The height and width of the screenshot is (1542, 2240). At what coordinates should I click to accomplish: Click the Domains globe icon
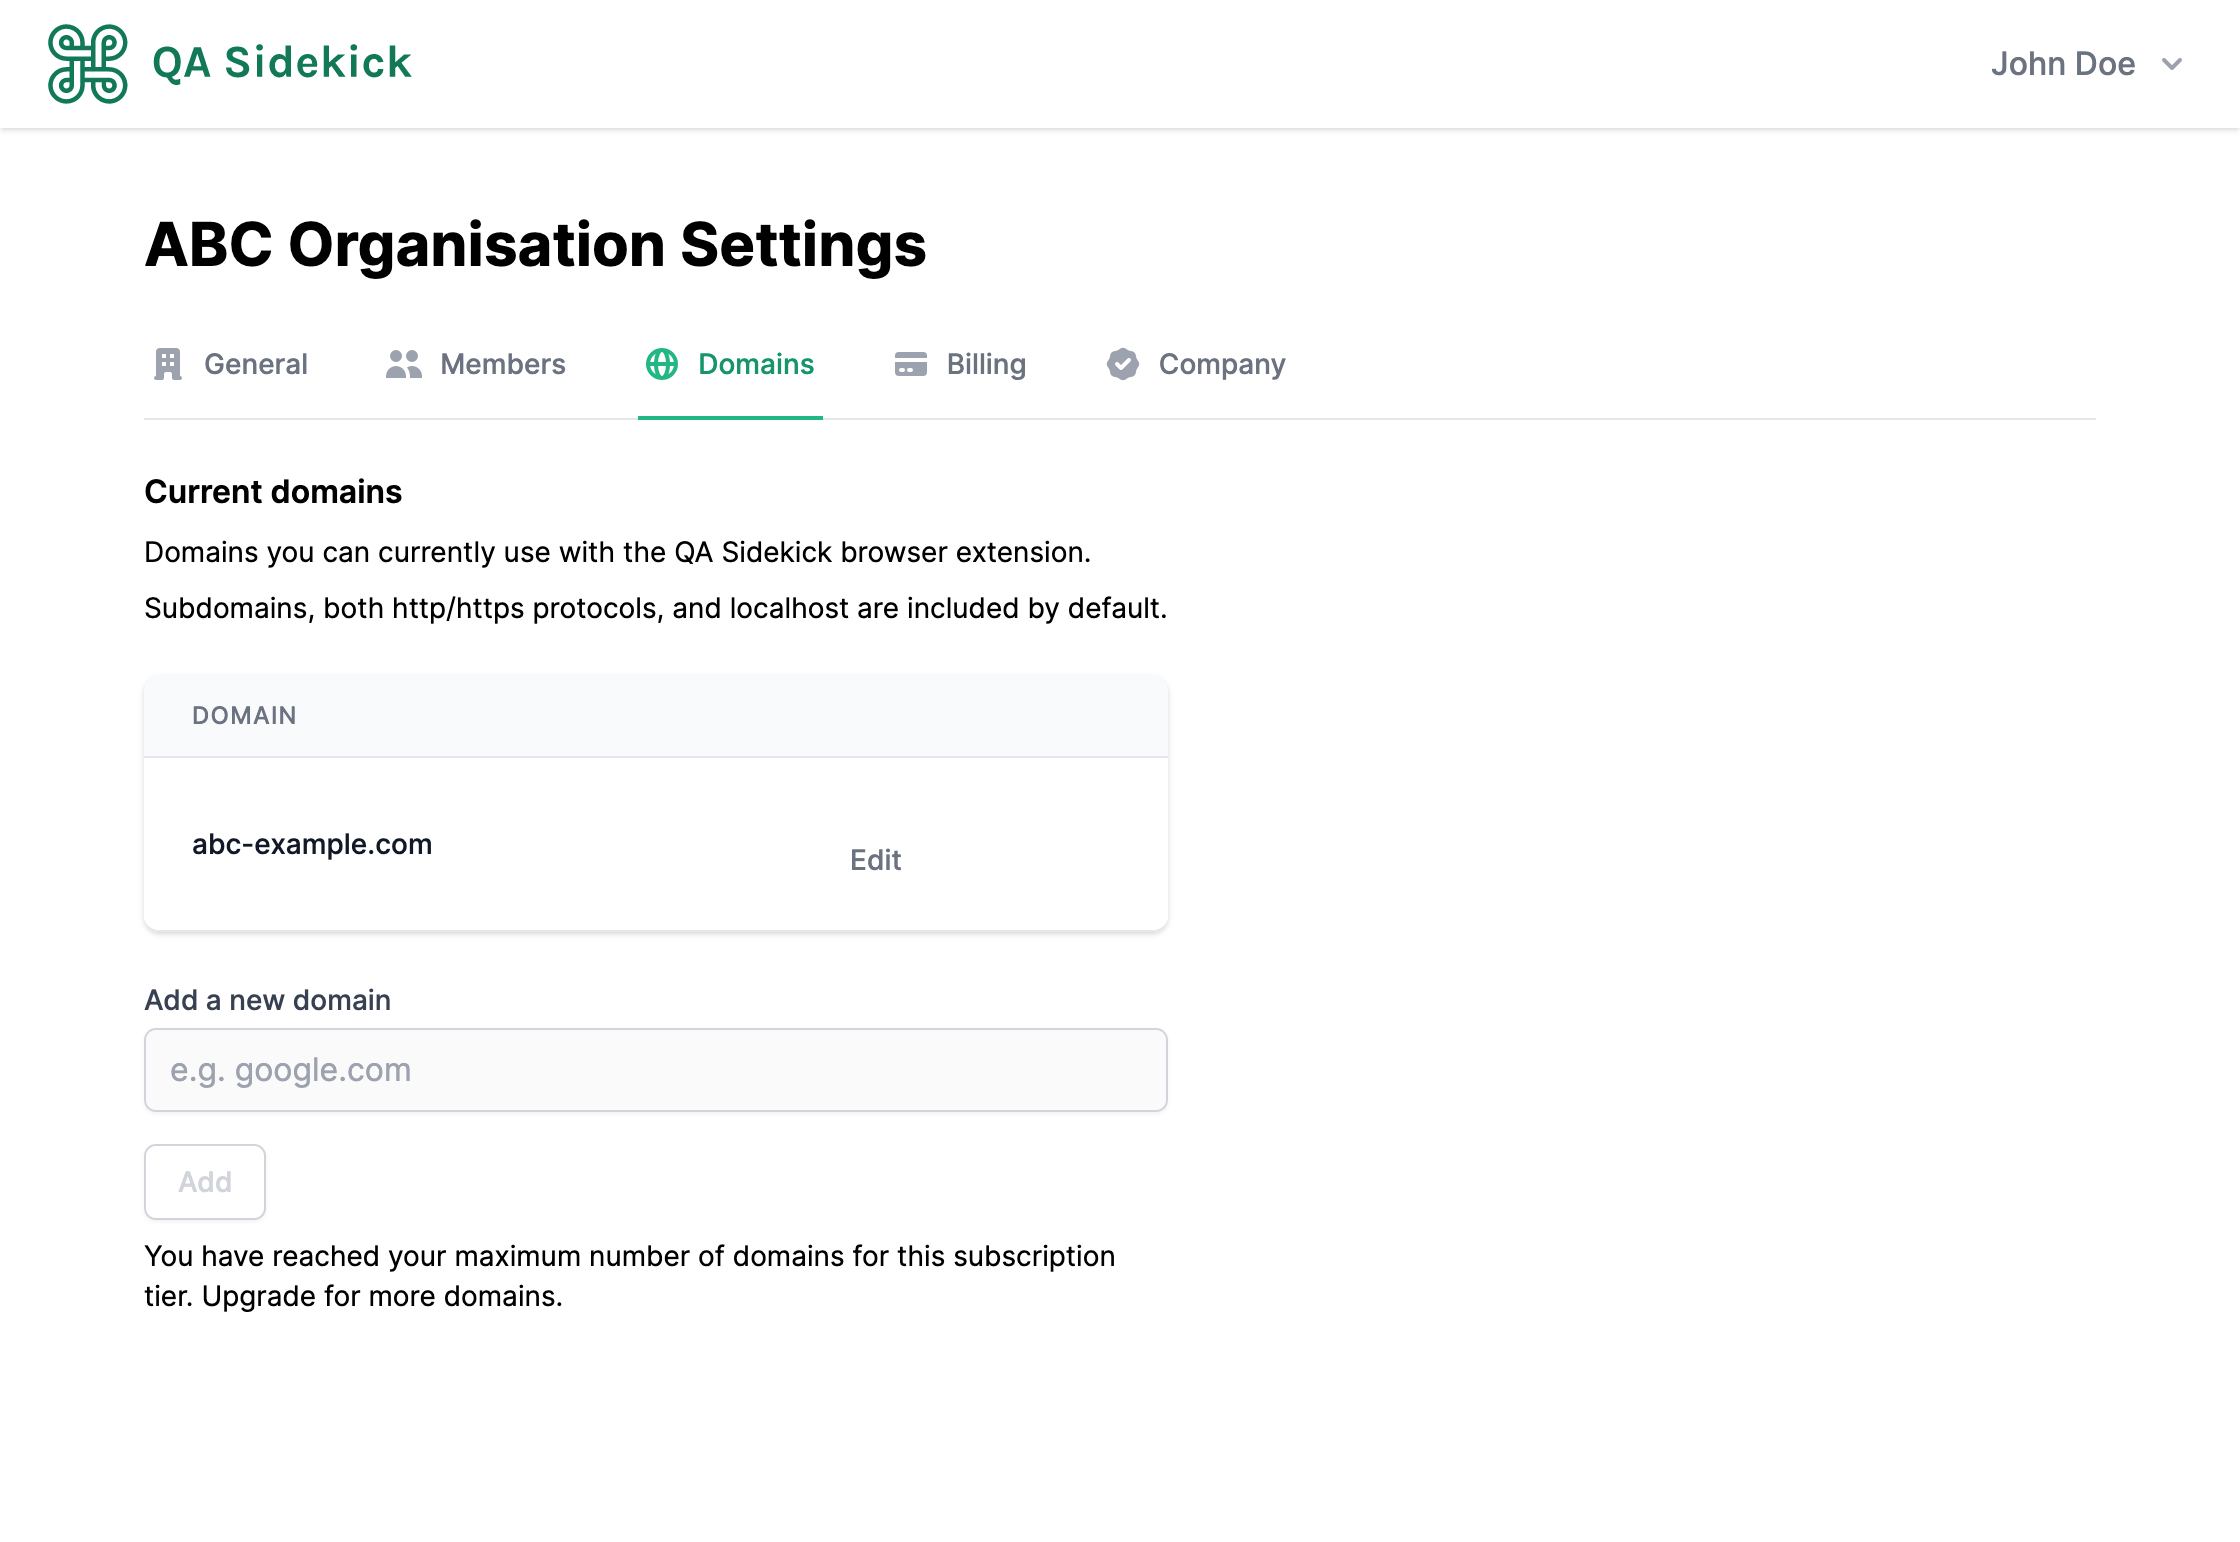[x=662, y=364]
